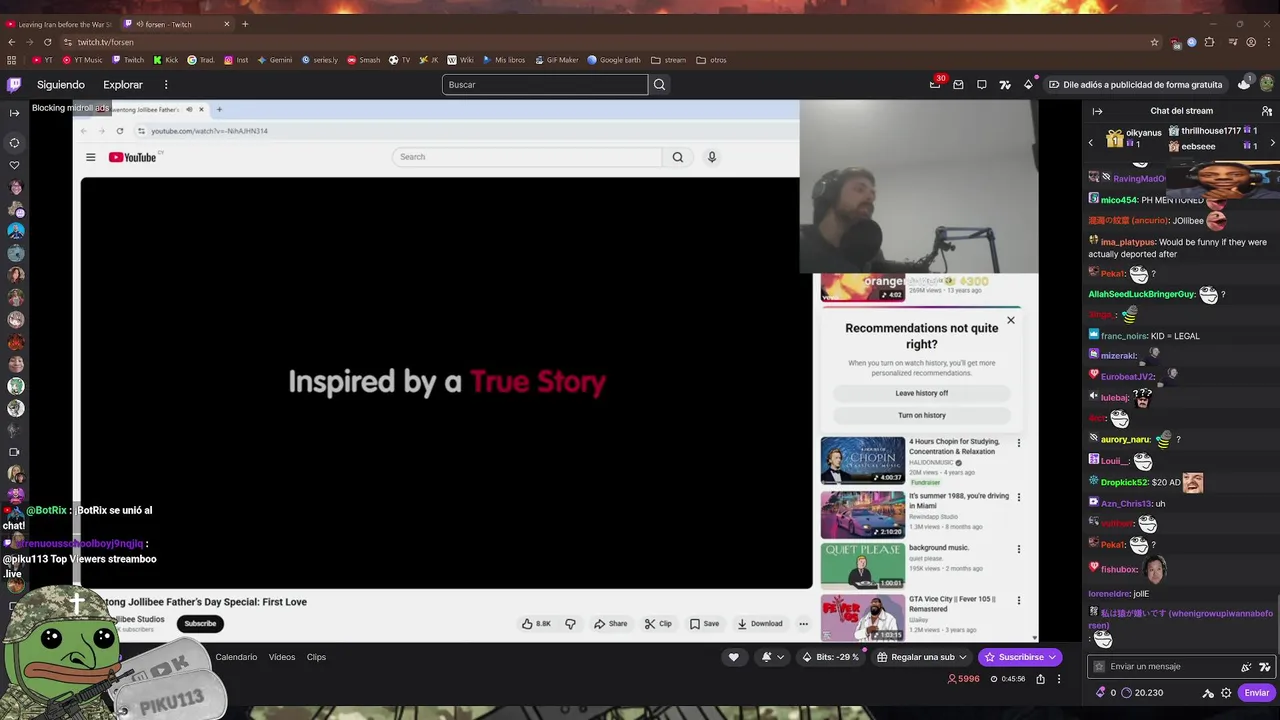Close the Recommendations not quite right card
The image size is (1280, 720).
click(x=1010, y=320)
